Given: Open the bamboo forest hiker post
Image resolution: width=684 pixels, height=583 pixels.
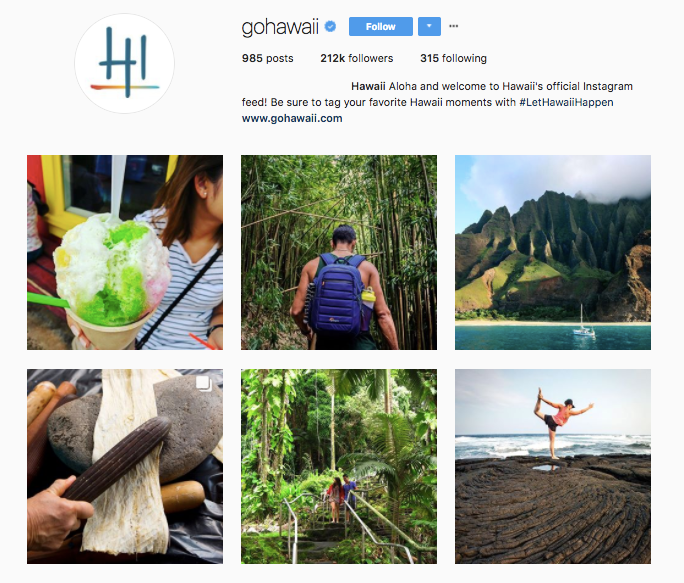Looking at the screenshot, I should pos(339,252).
